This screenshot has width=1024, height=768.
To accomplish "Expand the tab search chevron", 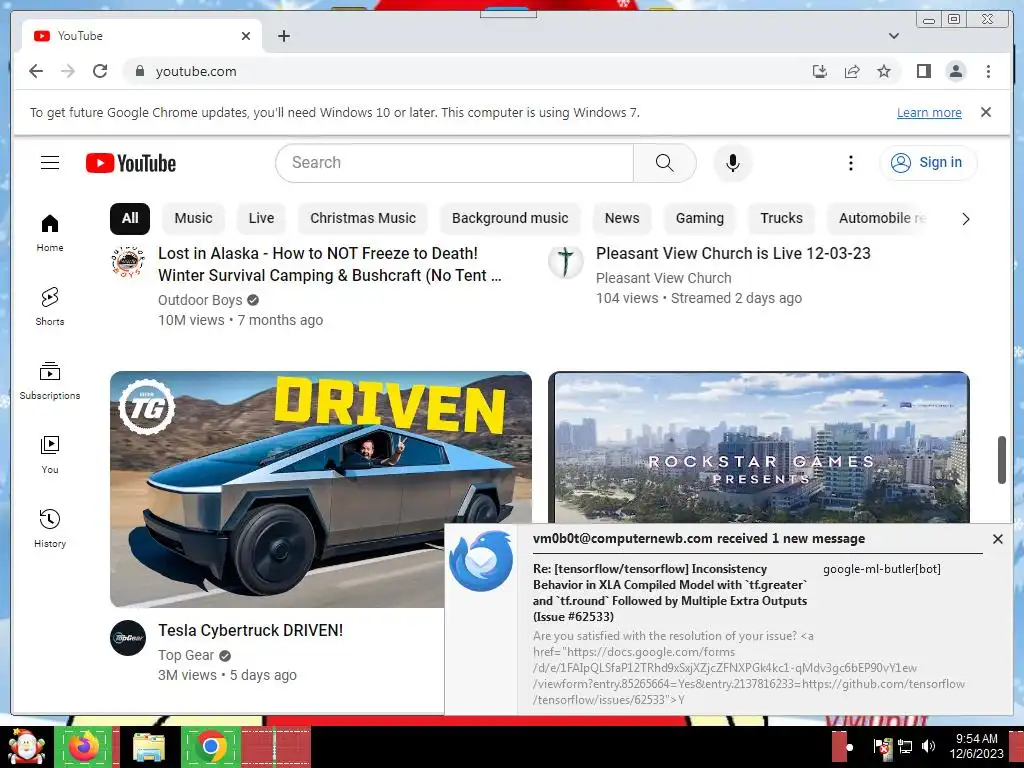I will tap(893, 36).
